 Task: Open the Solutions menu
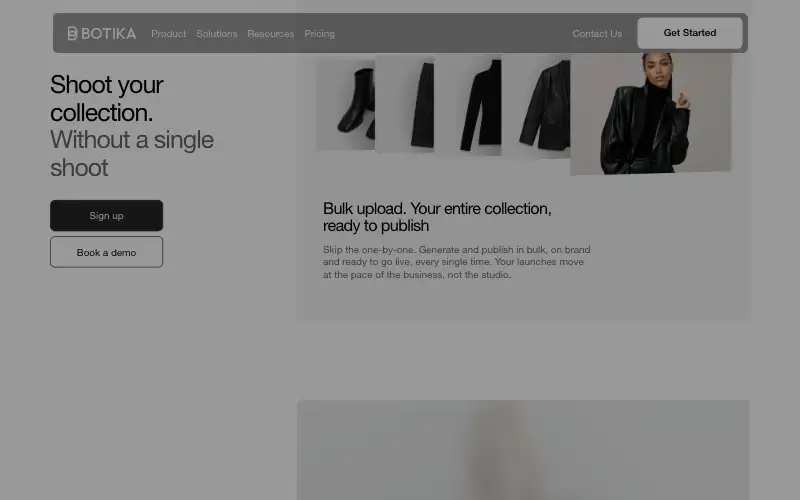[217, 34]
